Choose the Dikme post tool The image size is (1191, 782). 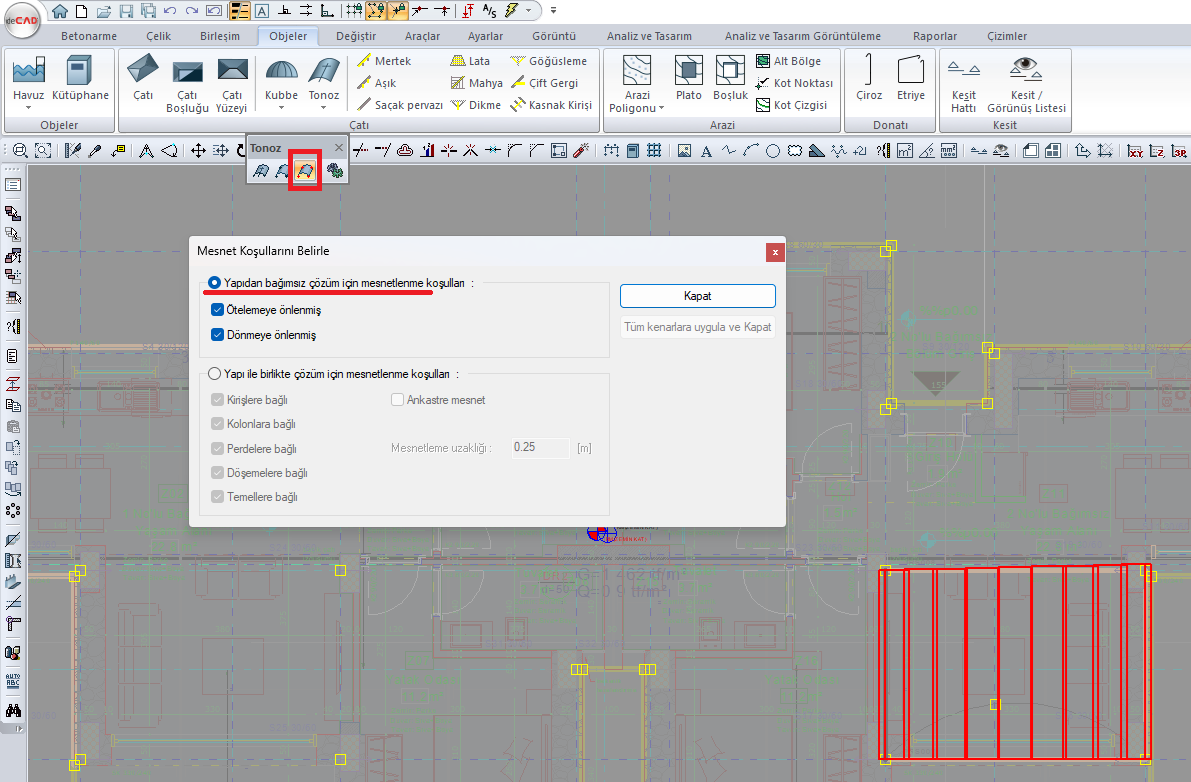coord(475,105)
